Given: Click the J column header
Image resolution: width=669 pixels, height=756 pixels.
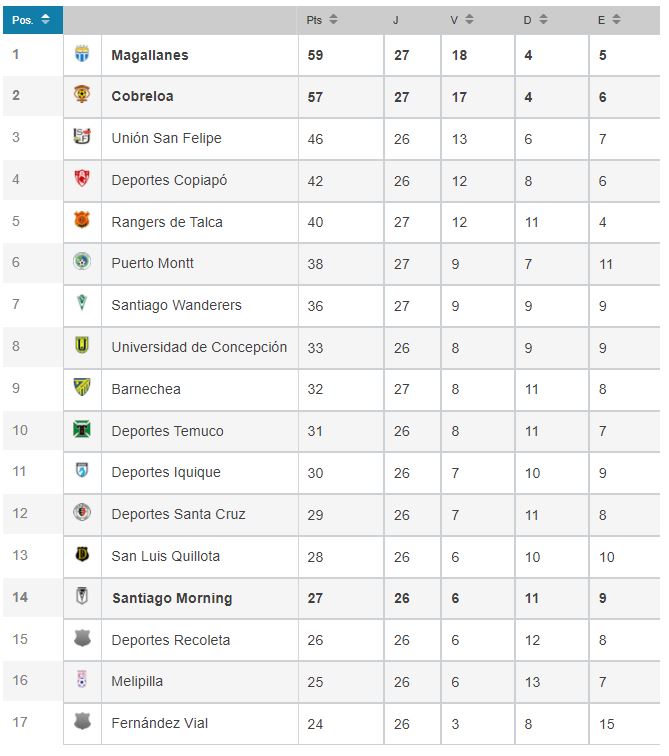Looking at the screenshot, I should tap(395, 20).
